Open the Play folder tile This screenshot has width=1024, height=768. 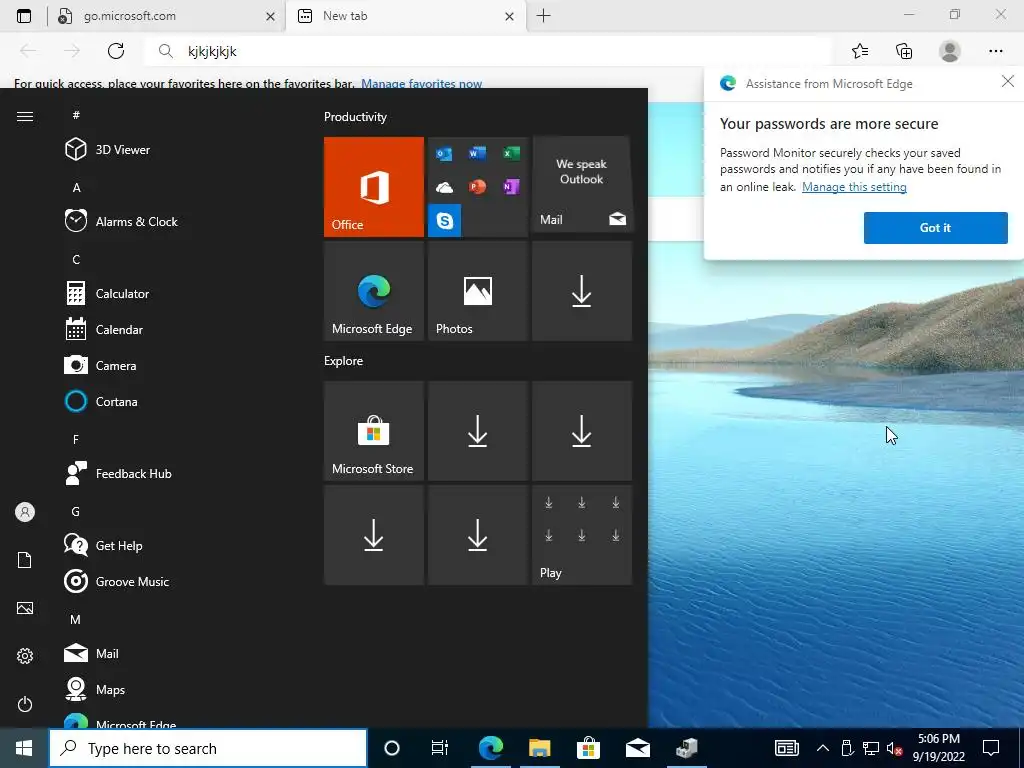click(582, 535)
